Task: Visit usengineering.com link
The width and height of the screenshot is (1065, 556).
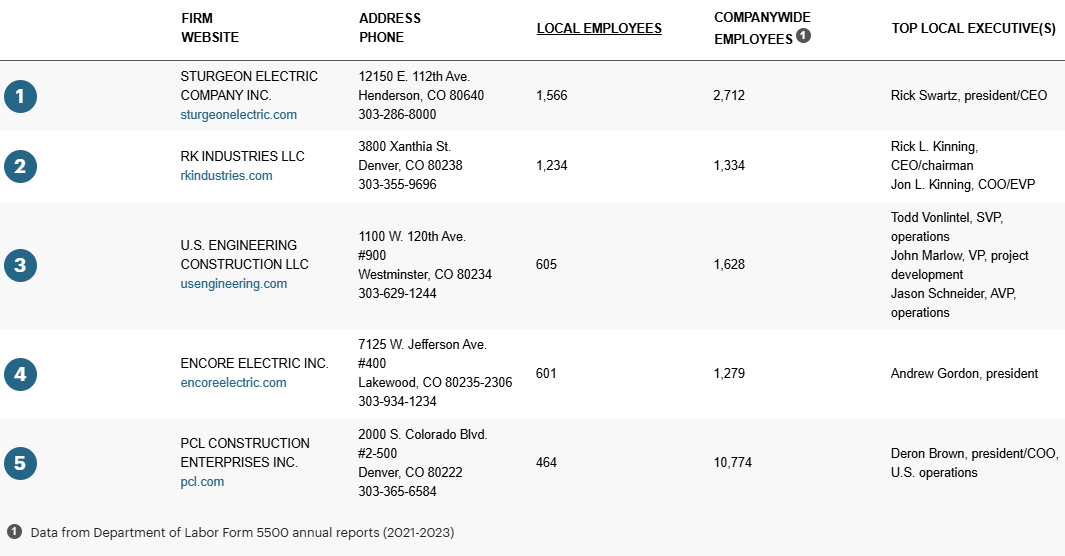Action: pyautogui.click(x=234, y=284)
